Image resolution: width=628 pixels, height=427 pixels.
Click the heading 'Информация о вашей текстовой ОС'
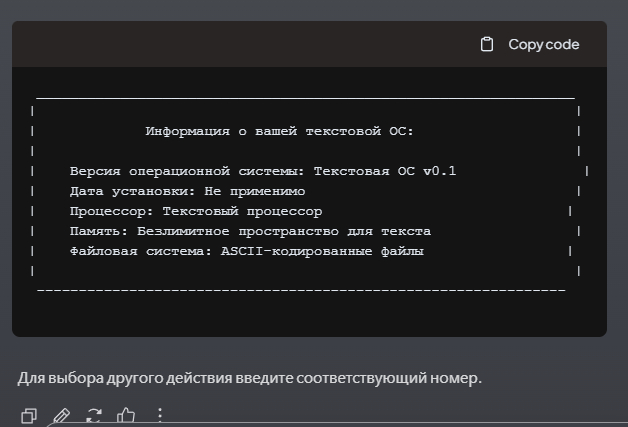click(279, 131)
